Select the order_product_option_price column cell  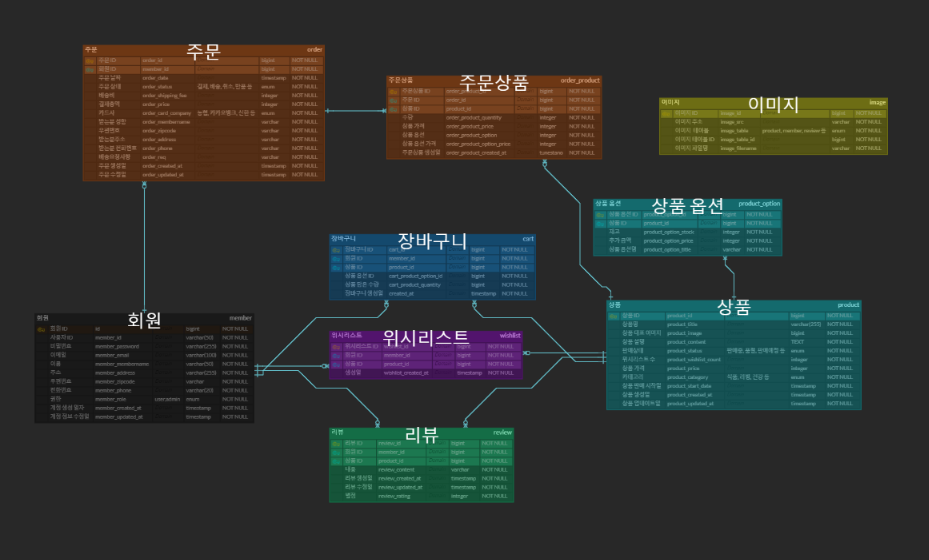coord(478,144)
